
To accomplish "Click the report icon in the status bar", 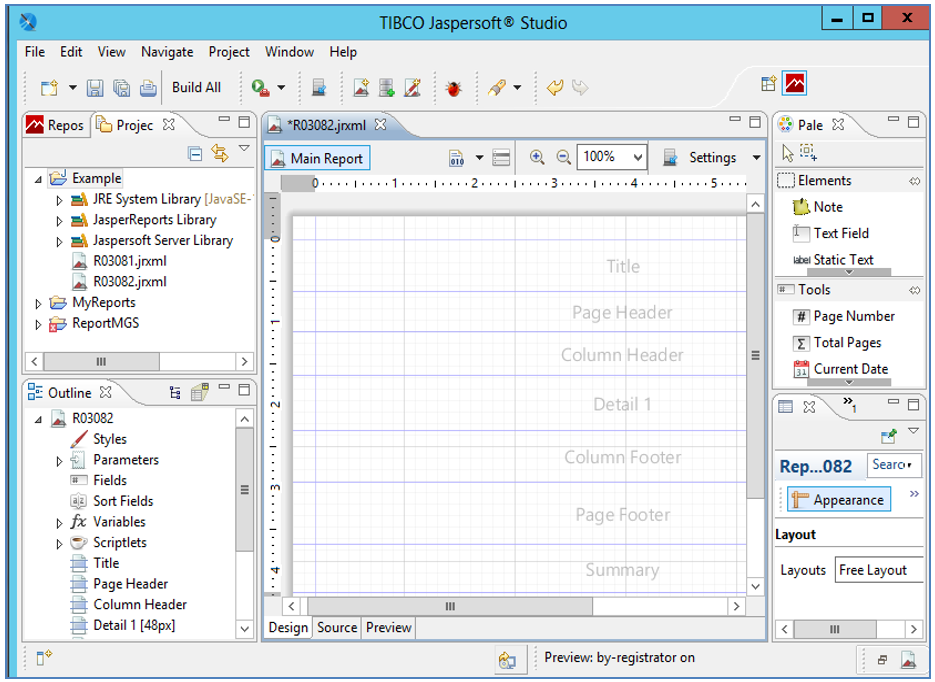I will click(x=908, y=659).
